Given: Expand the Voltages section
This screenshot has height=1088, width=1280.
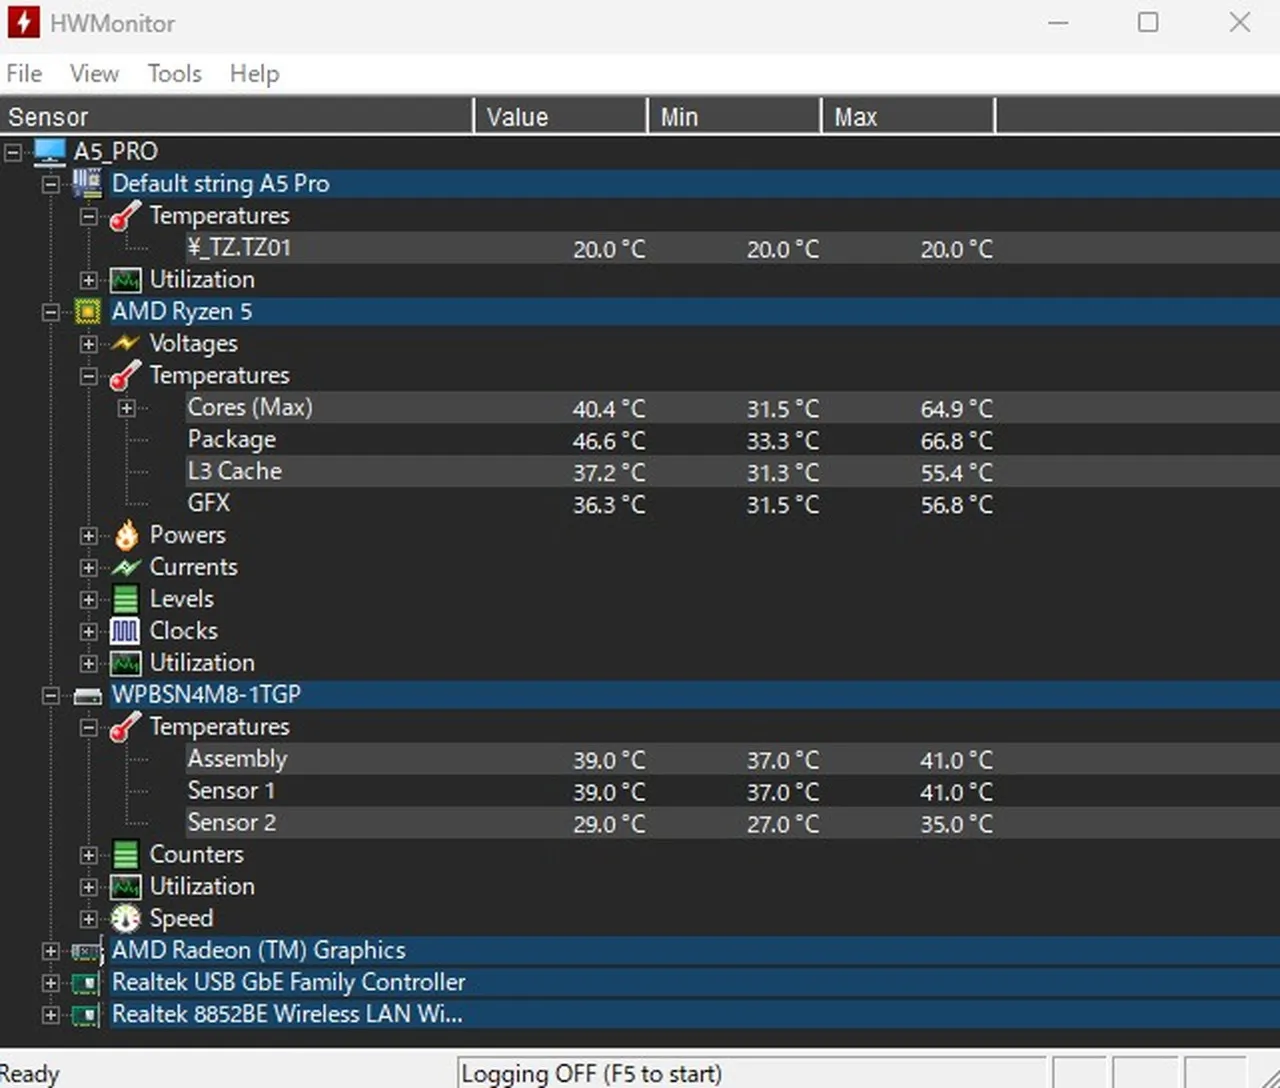Looking at the screenshot, I should [x=89, y=344].
